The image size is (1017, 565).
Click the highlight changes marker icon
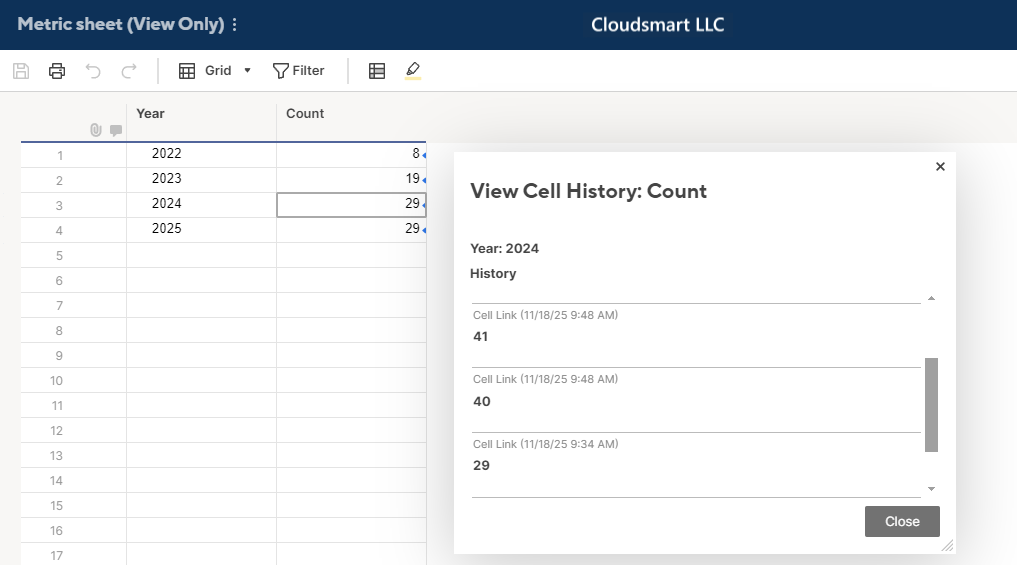click(413, 71)
